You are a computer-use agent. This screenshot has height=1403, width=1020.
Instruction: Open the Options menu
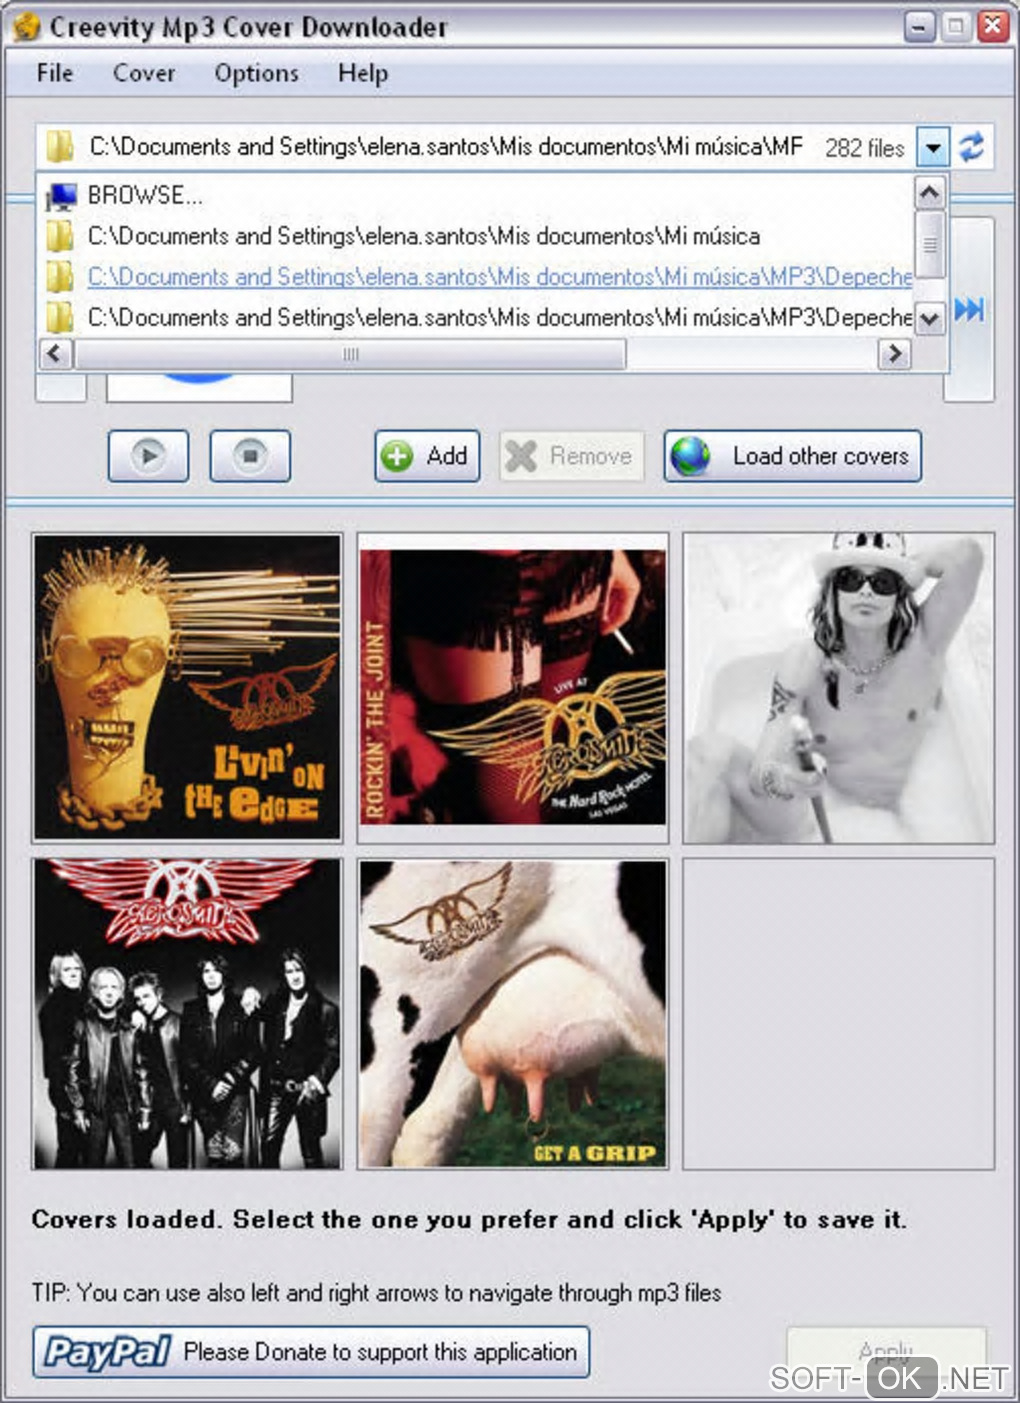tap(256, 73)
